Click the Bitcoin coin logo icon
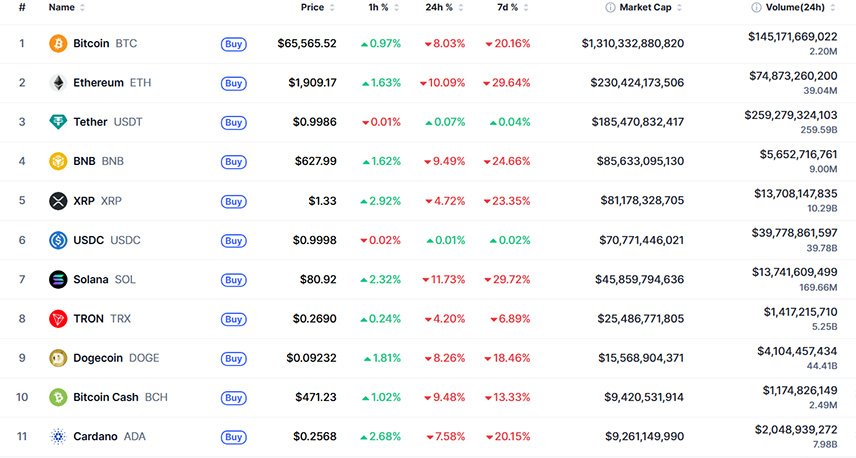This screenshot has height=458, width=856. coord(58,44)
